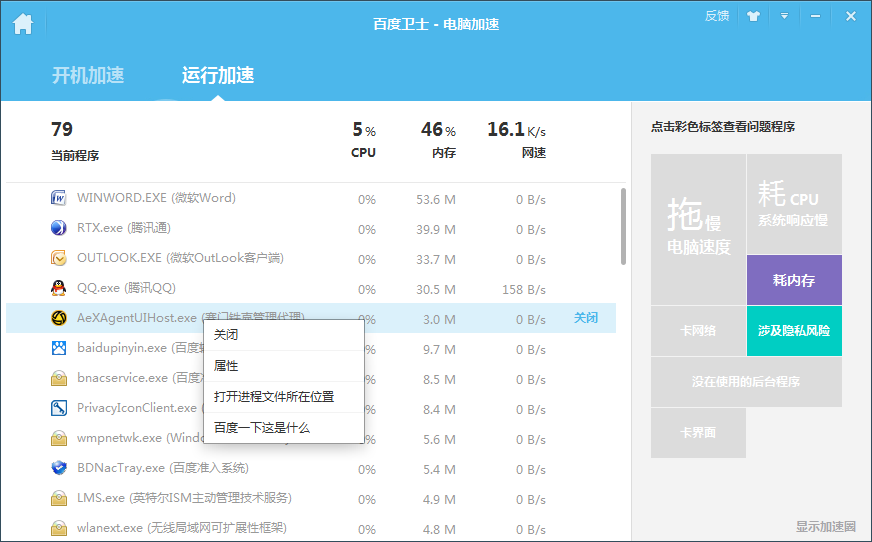Click the RTX.exe process icon

(x=59, y=228)
